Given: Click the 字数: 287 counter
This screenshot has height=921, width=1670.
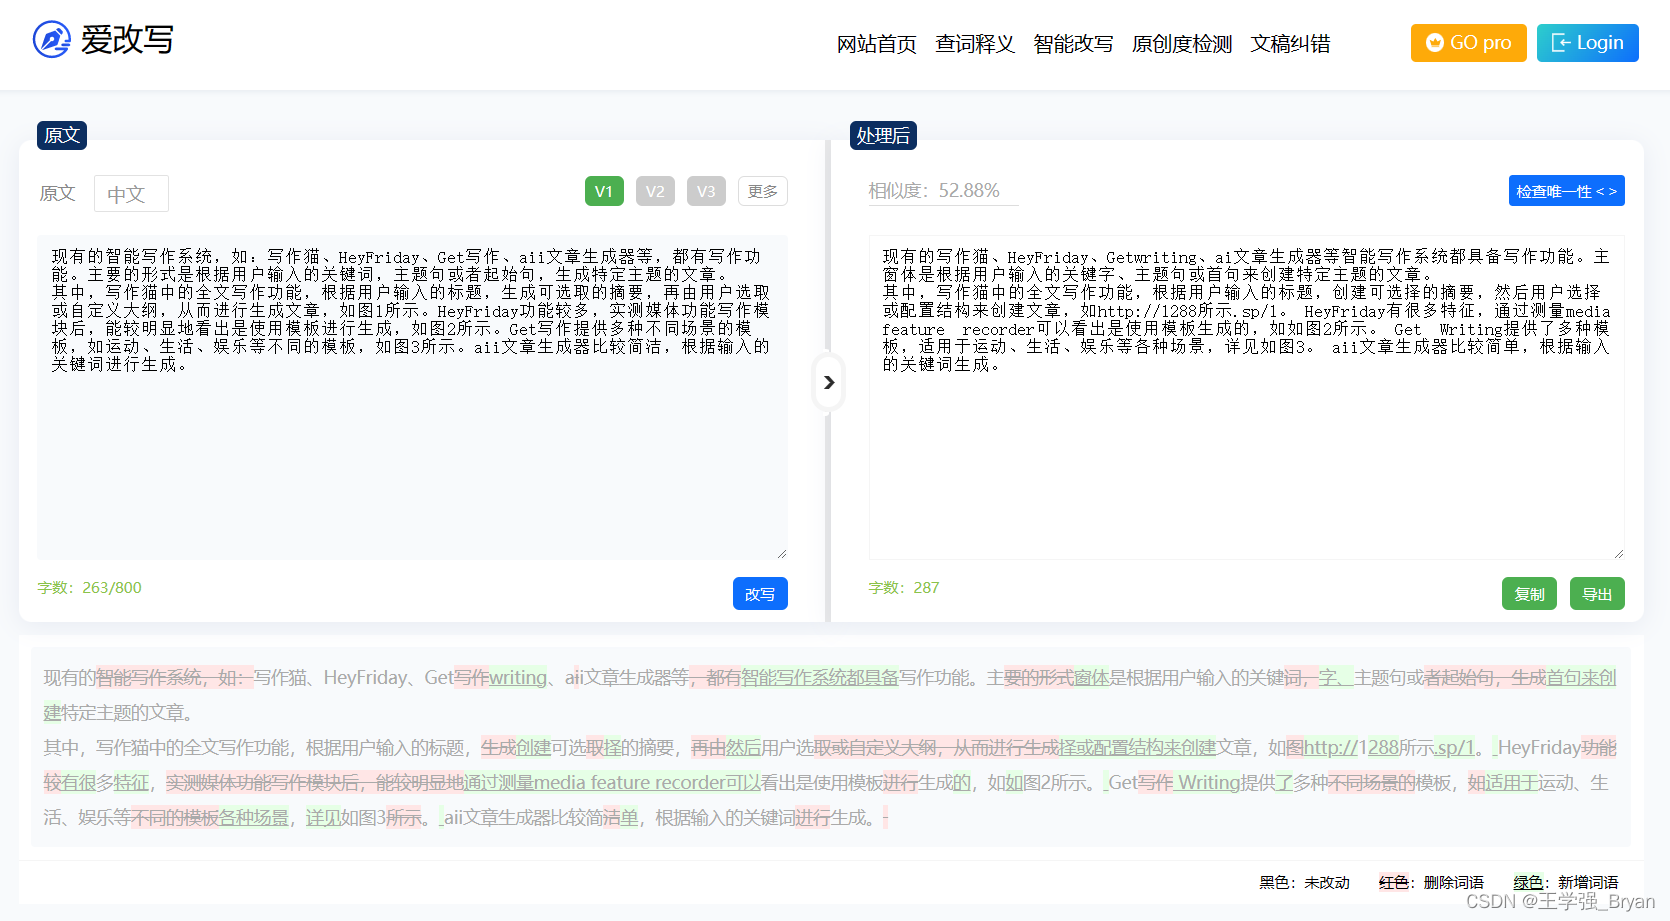Looking at the screenshot, I should pyautogui.click(x=904, y=588).
